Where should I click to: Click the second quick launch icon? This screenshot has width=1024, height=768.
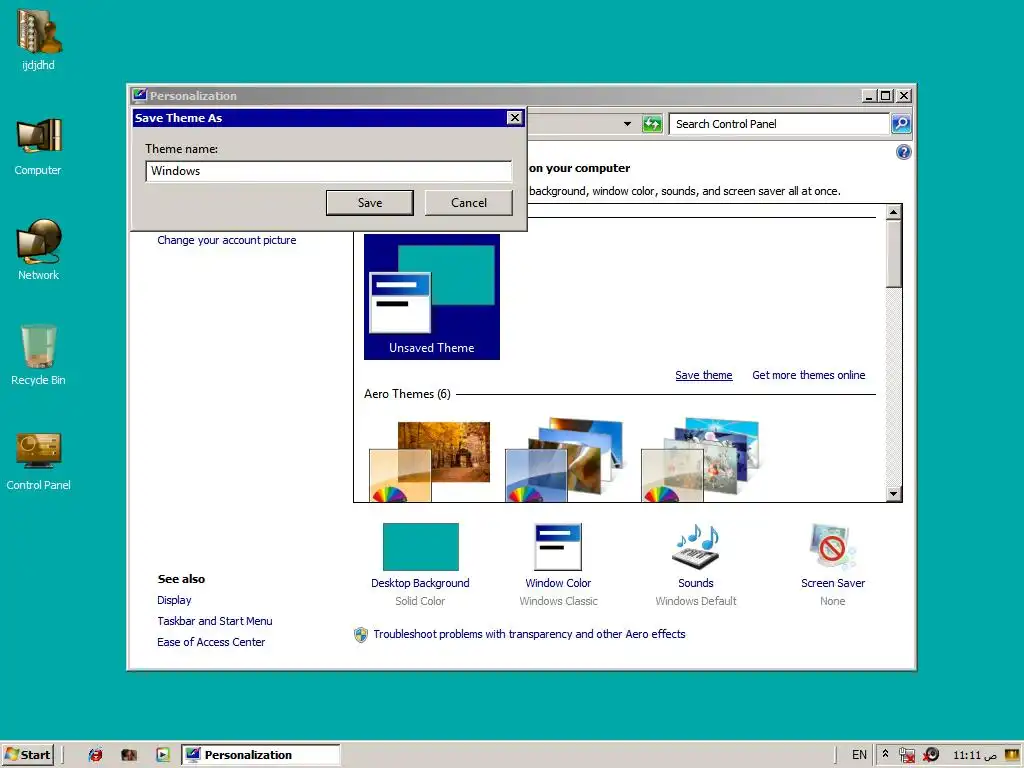pos(129,755)
